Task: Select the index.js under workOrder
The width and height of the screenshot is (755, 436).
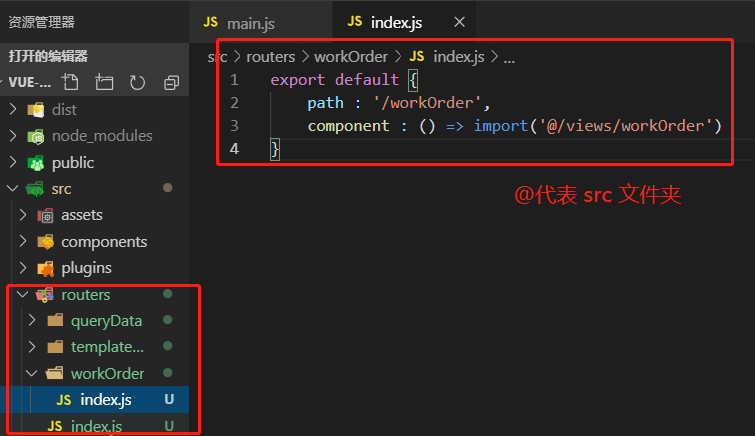Action: (x=94, y=399)
